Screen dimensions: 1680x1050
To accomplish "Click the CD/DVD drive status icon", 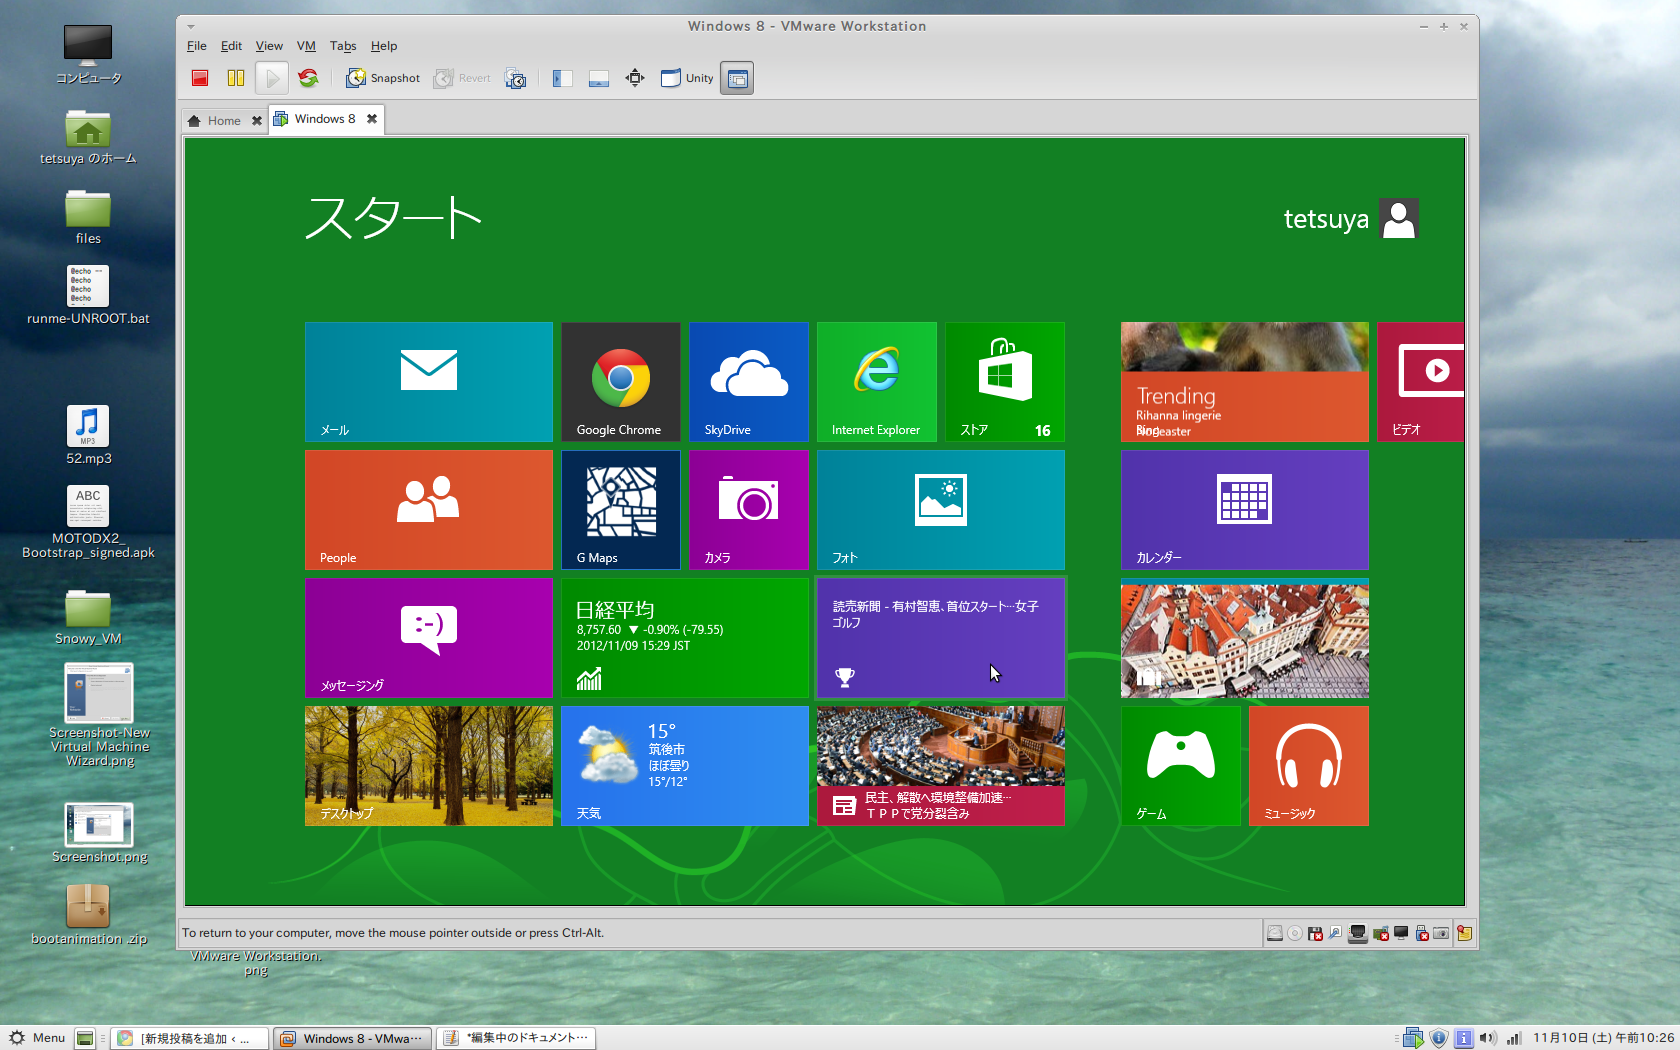I will 1295,933.
